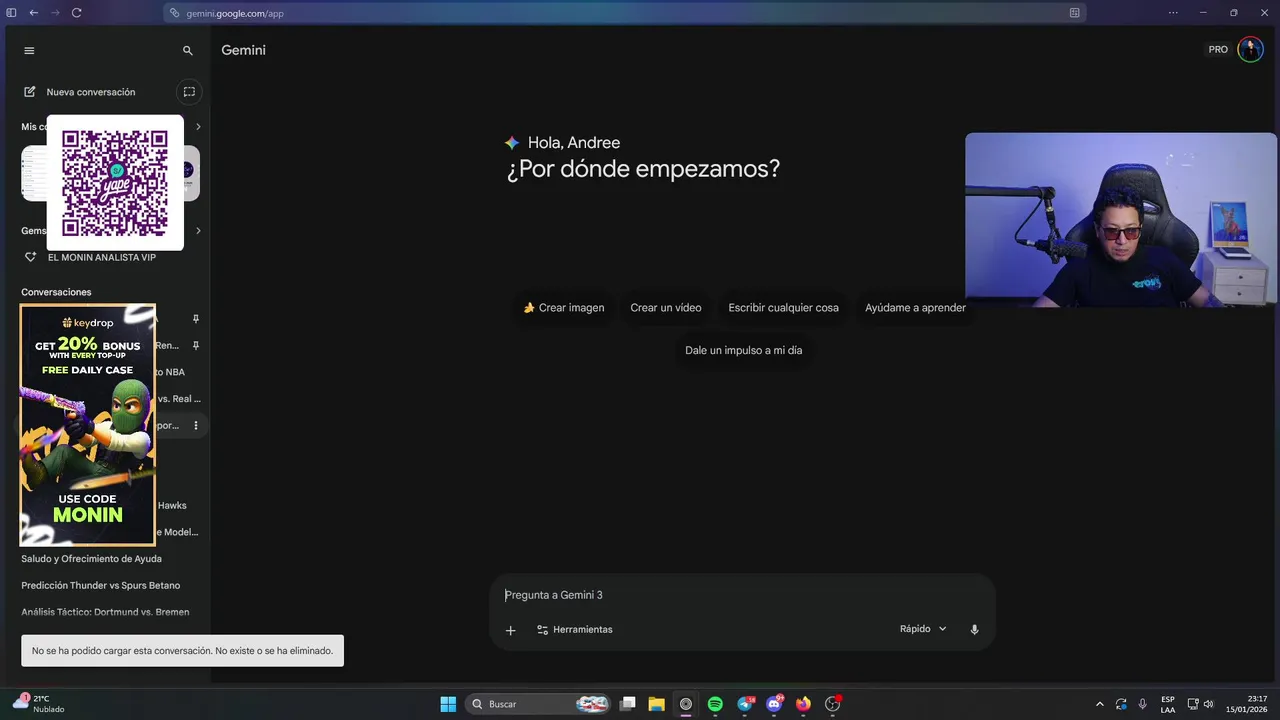Open site info icon in address bar

(175, 13)
